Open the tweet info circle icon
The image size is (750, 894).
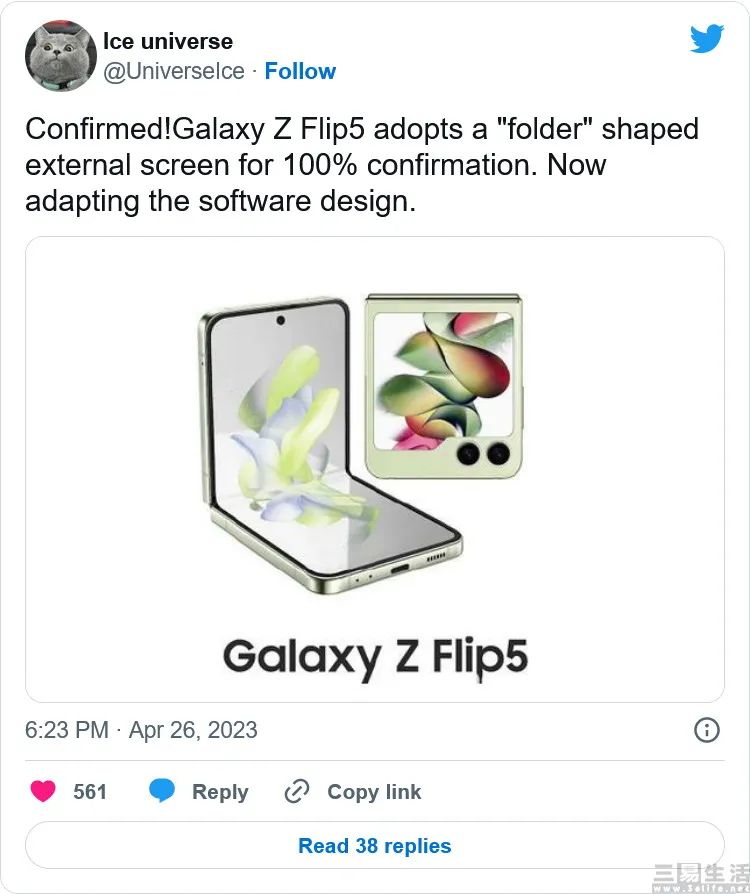[x=706, y=730]
